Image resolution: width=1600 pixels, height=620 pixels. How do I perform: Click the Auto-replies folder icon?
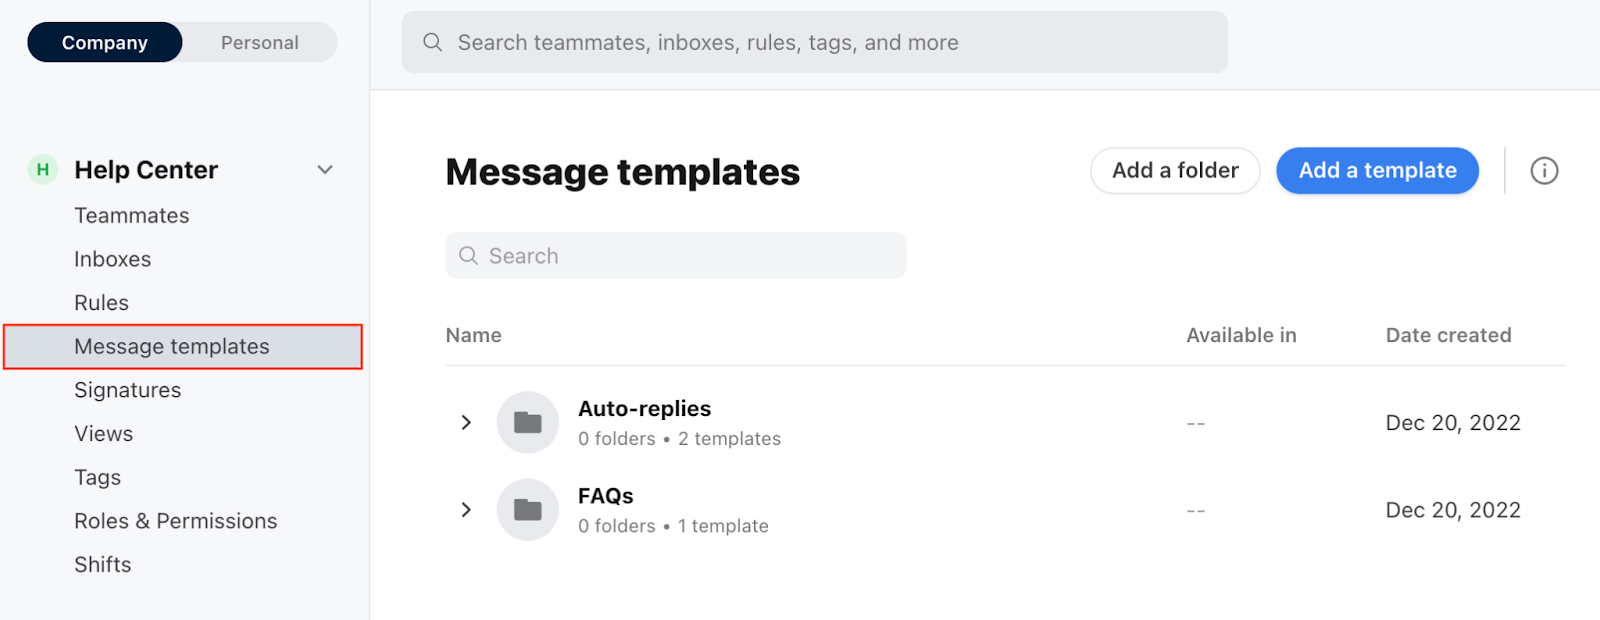[x=527, y=423]
